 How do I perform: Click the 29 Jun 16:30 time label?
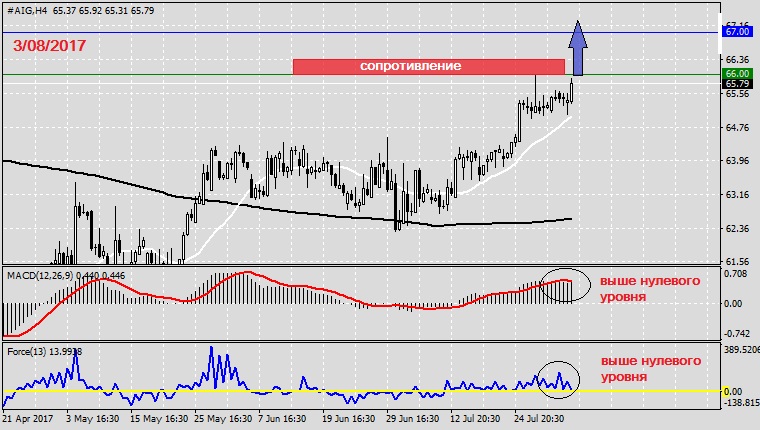(x=412, y=418)
